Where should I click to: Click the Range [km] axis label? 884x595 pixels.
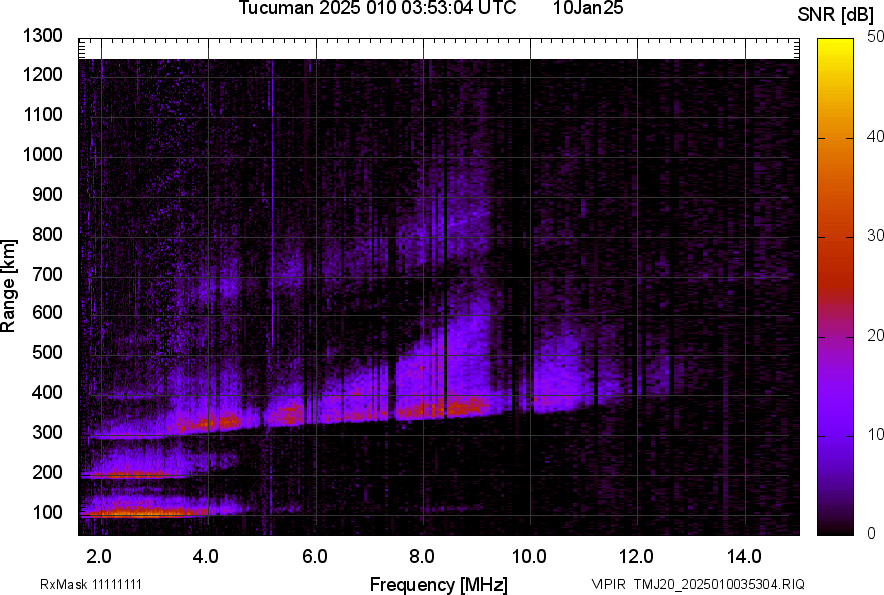[10, 286]
